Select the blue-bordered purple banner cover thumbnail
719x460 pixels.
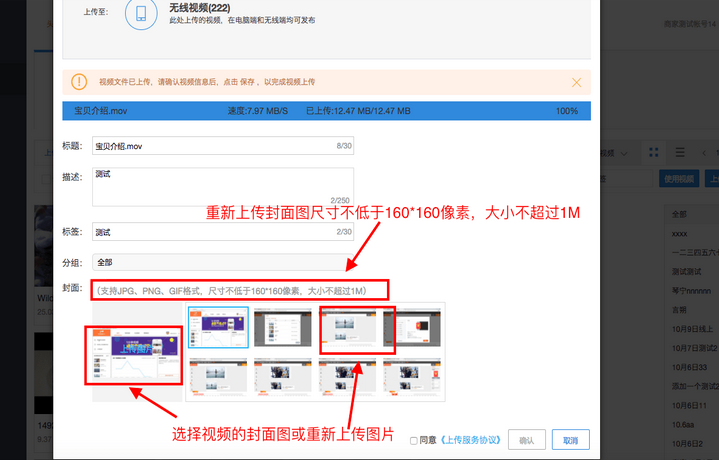click(218, 327)
